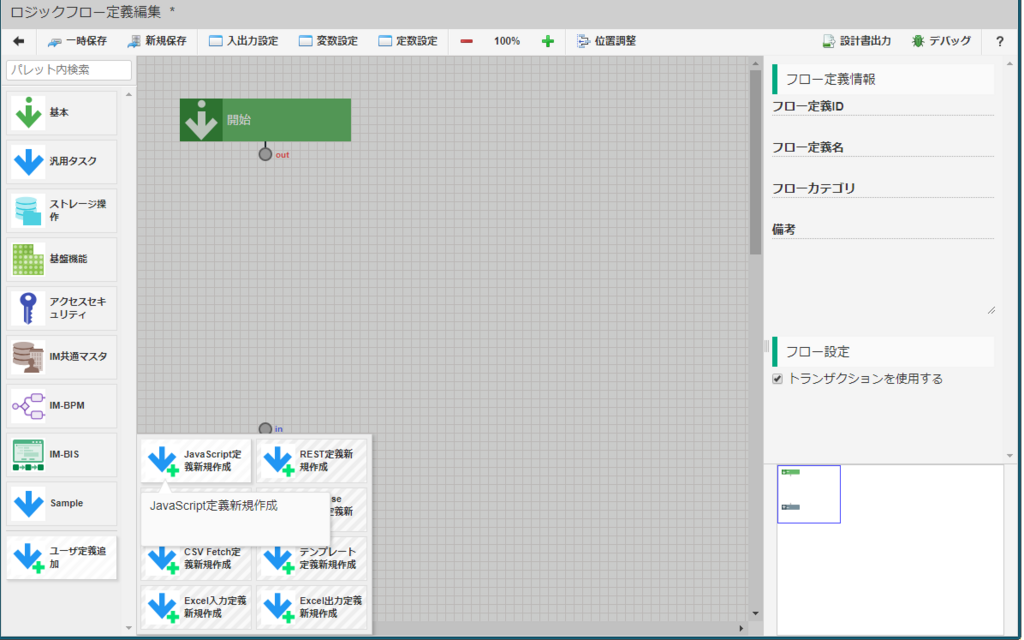Select JavaScript定義新規作成 item
This screenshot has width=1024, height=640.
pos(196,460)
